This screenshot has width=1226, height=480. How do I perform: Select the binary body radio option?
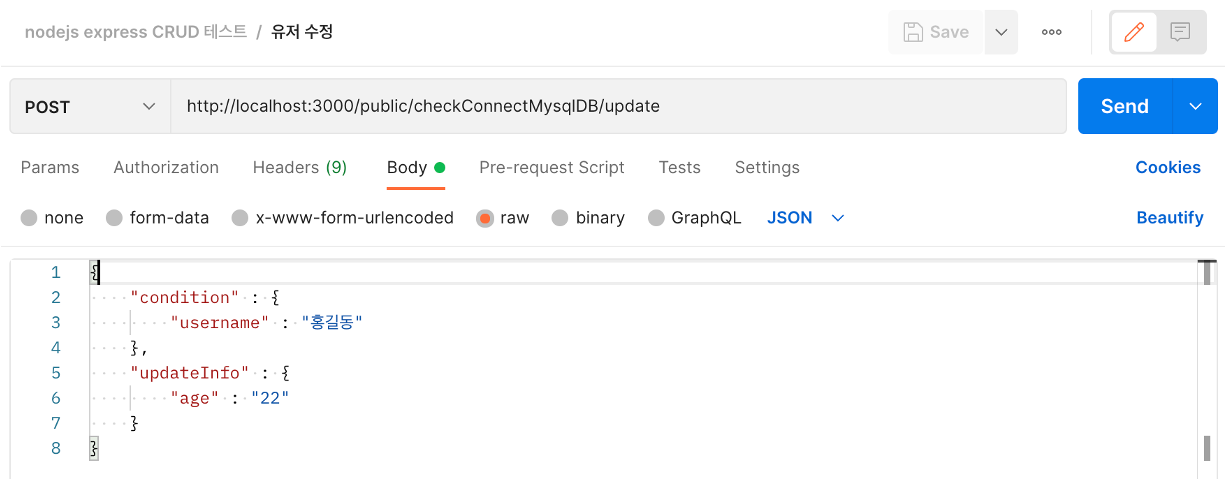click(x=560, y=218)
